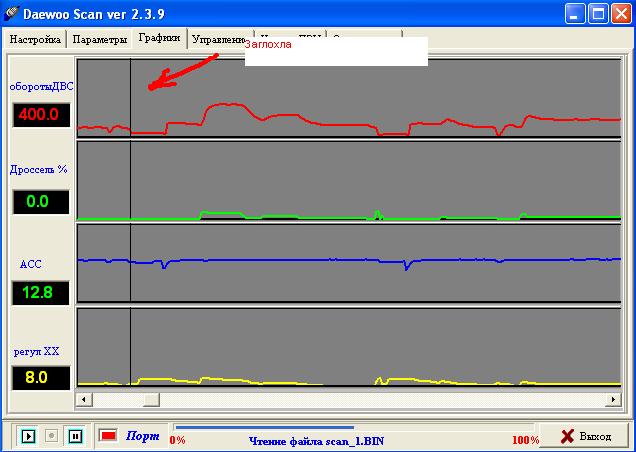Switch to the Параметры tab

point(99,40)
